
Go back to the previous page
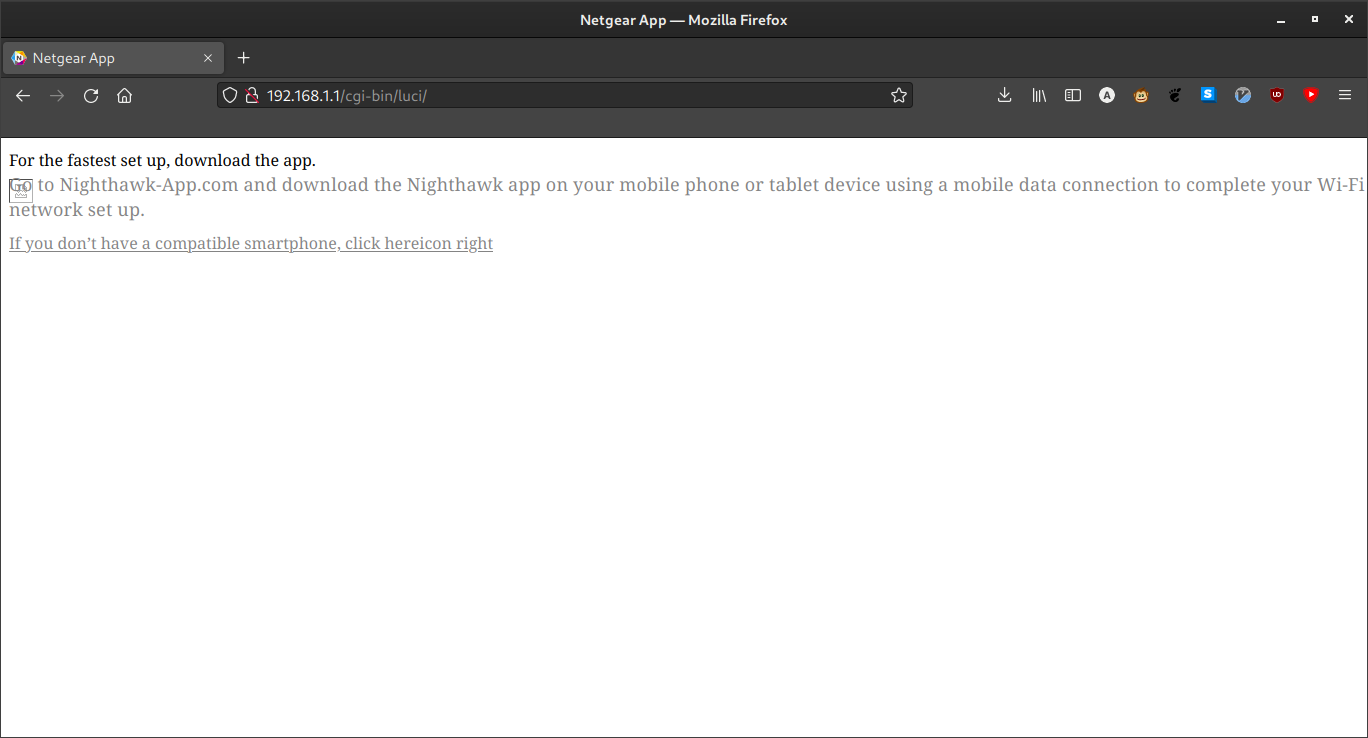click(23, 96)
